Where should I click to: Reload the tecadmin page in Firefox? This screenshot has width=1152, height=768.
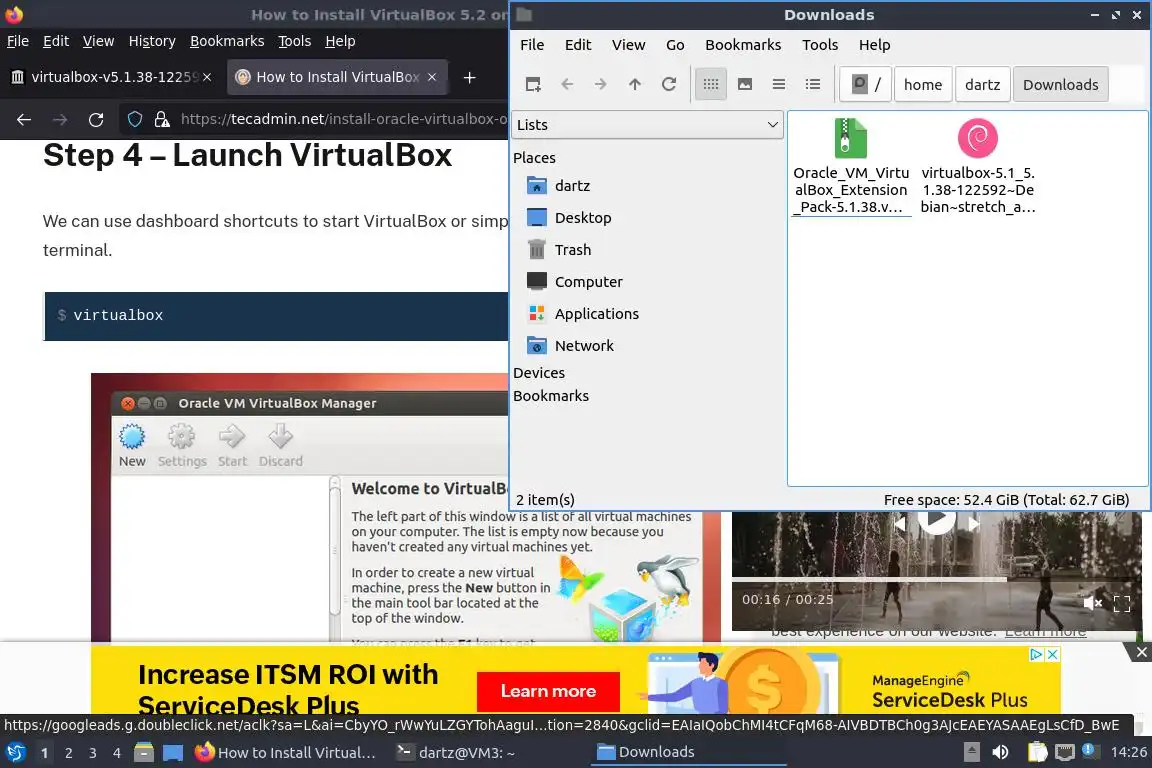tap(96, 119)
